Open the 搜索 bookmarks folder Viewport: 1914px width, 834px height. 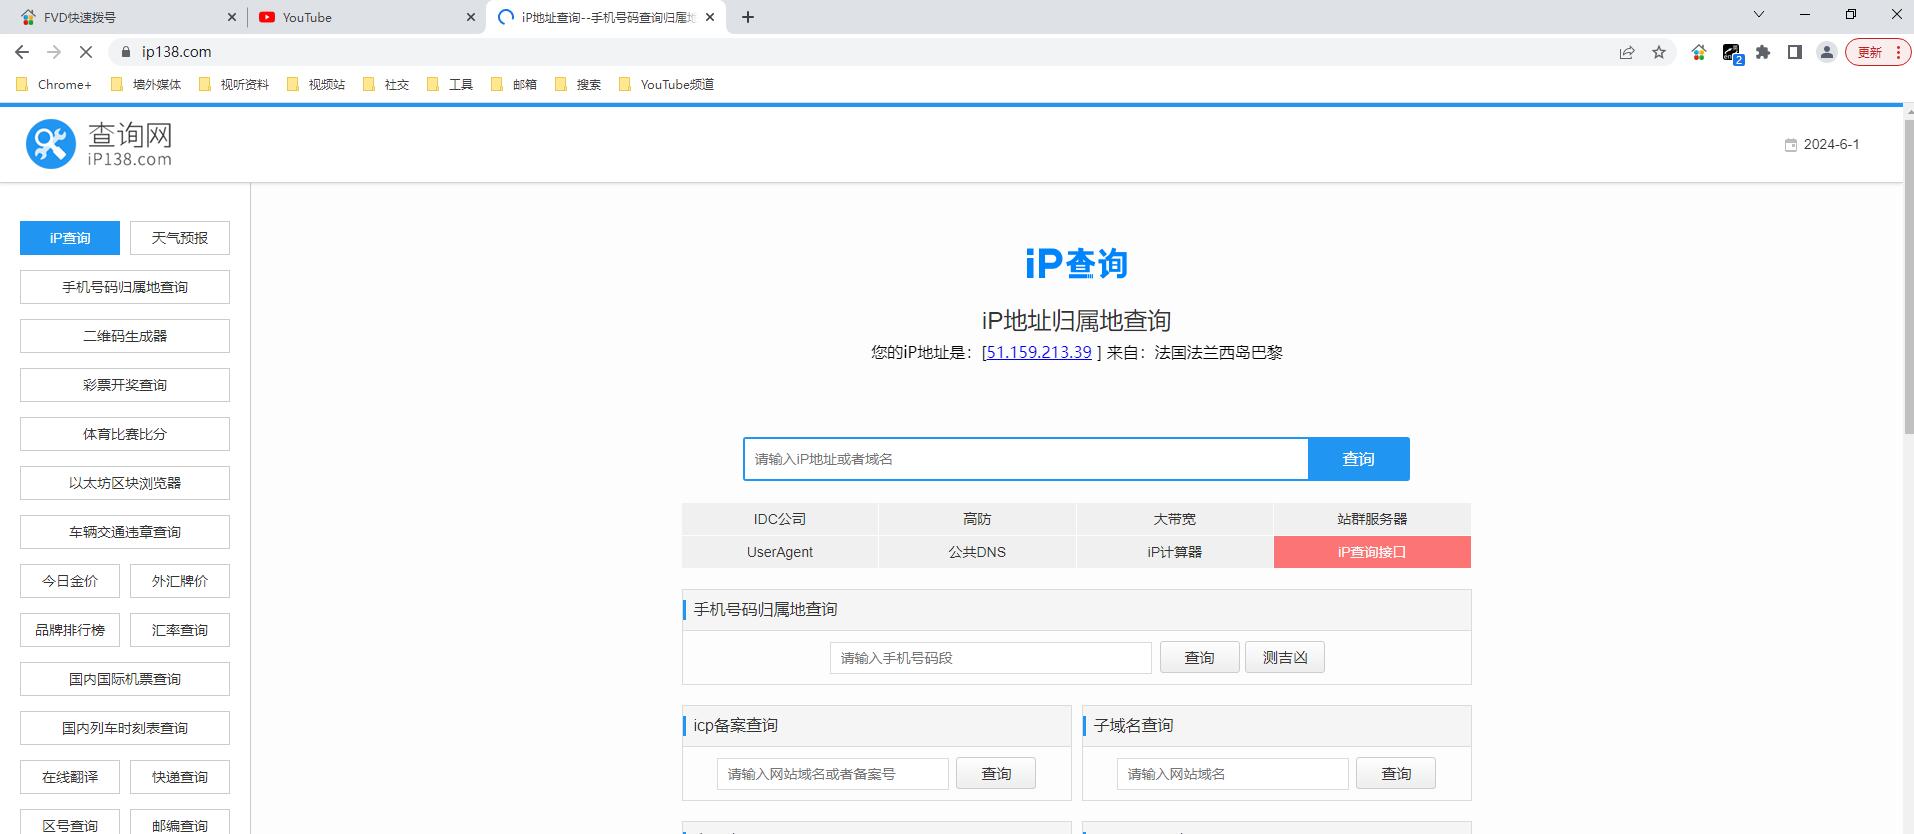[x=578, y=85]
